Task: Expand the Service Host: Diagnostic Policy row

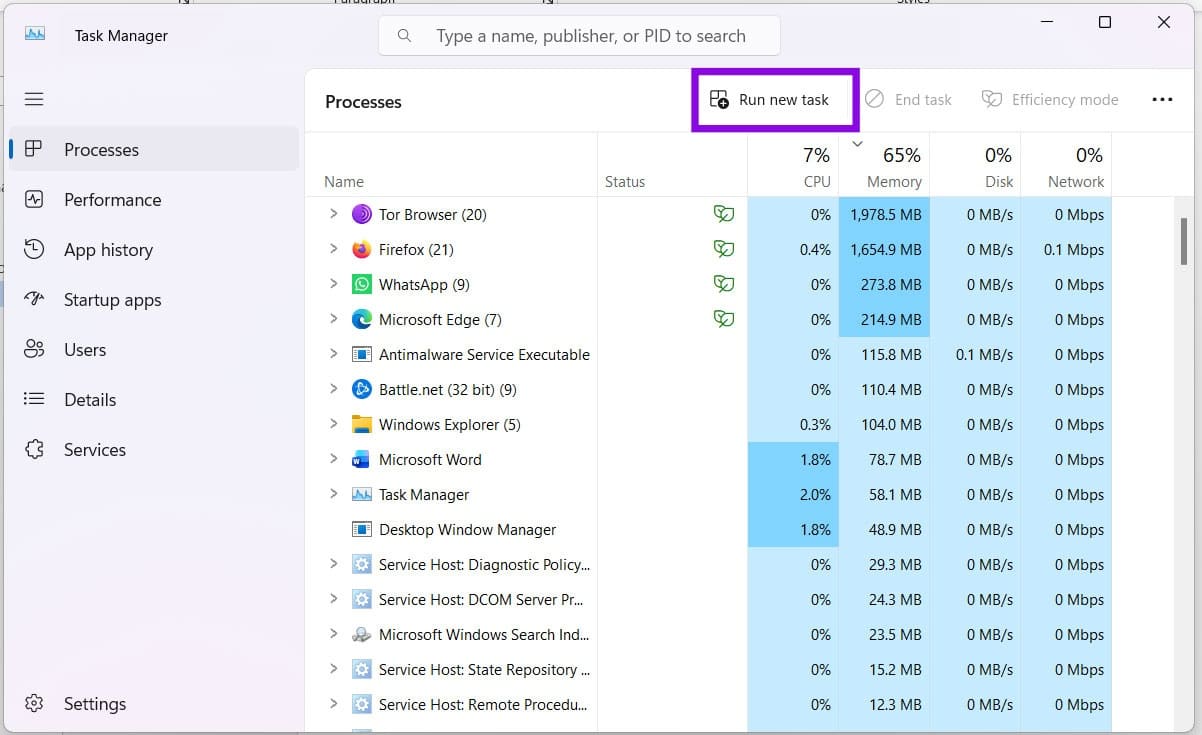Action: pyautogui.click(x=333, y=564)
